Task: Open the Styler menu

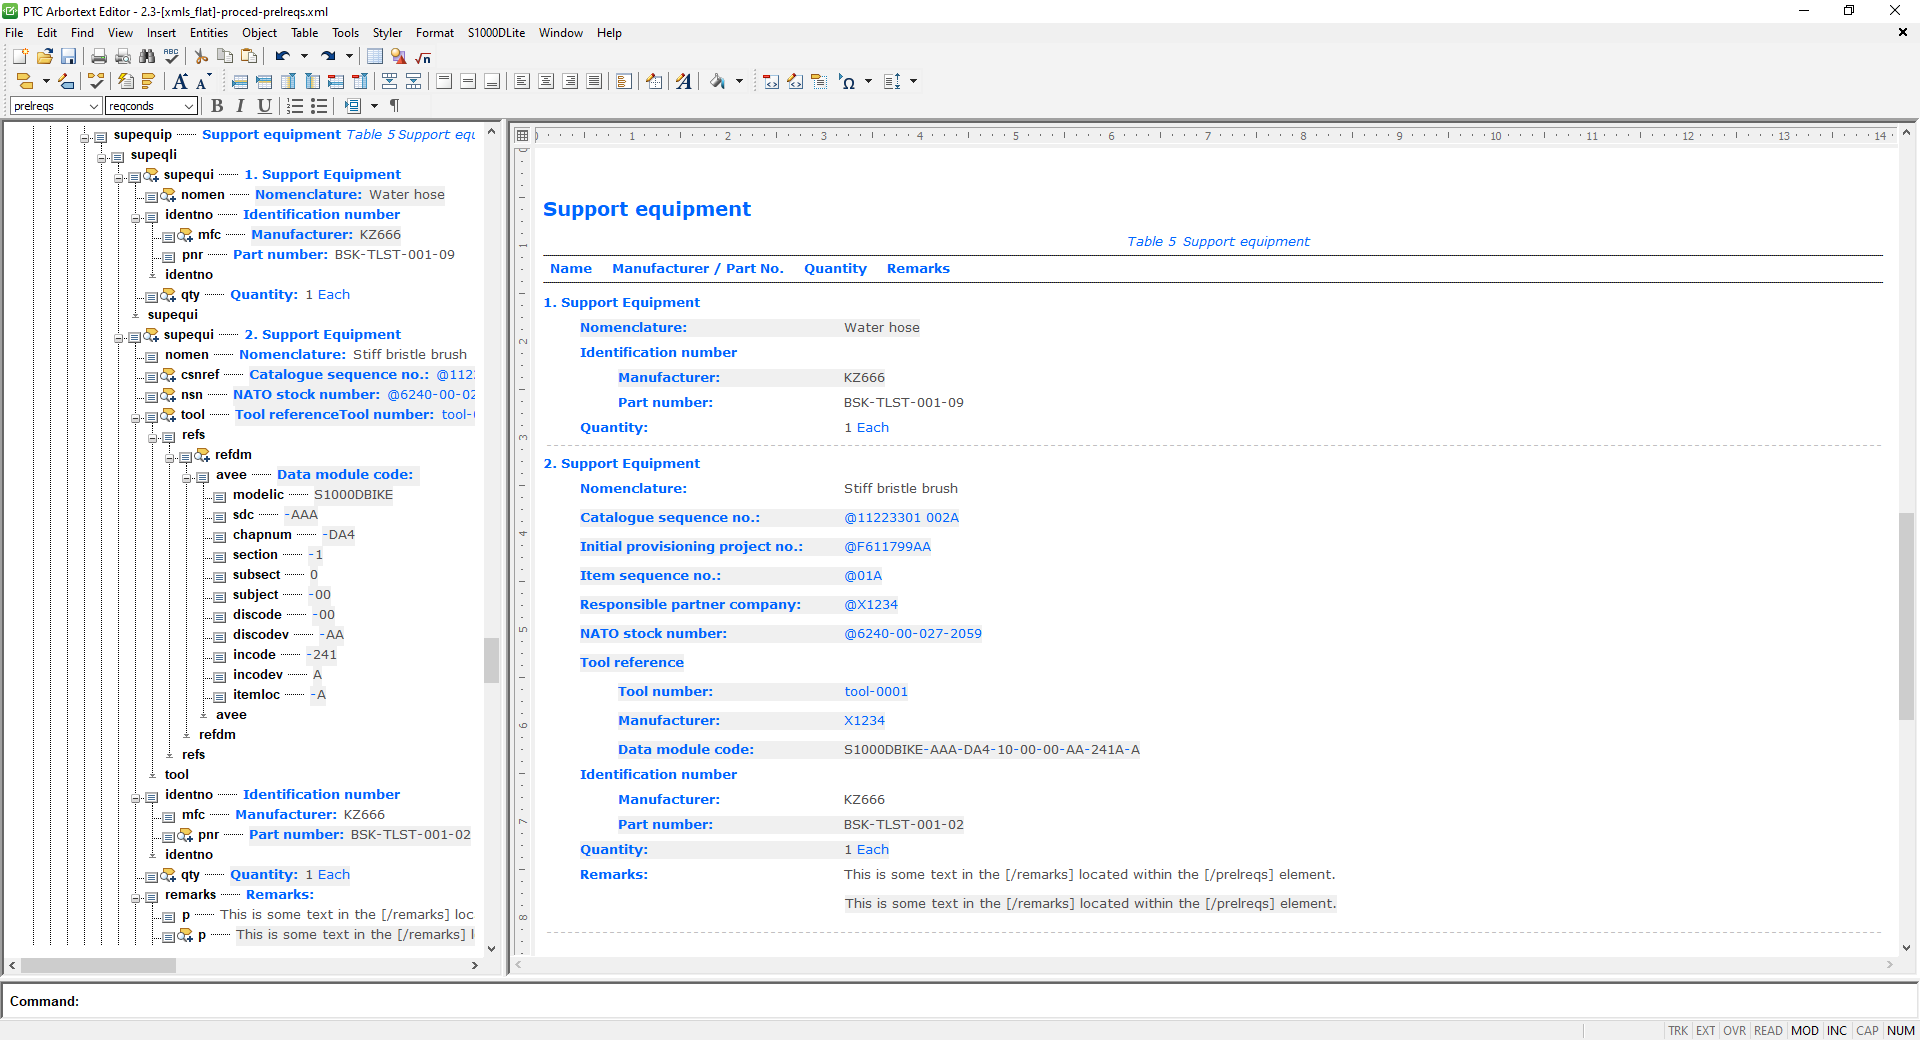Action: coord(387,33)
